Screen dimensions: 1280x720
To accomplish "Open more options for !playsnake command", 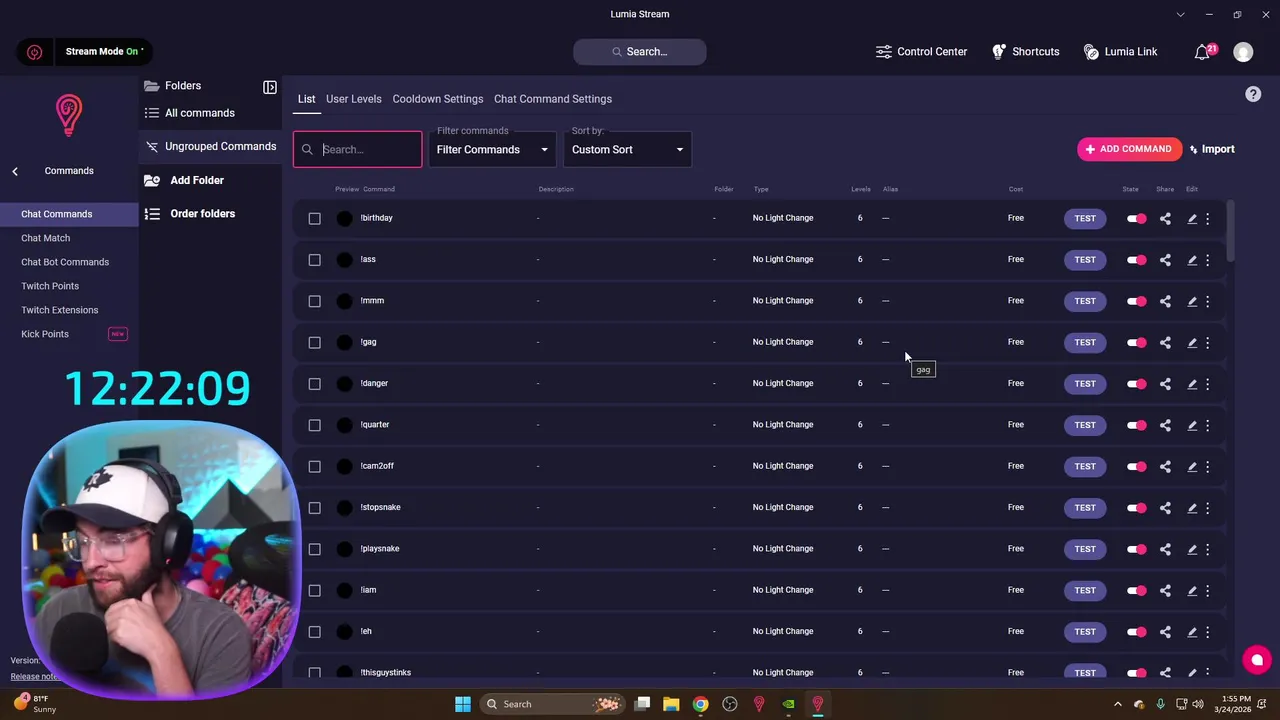I will [1207, 549].
